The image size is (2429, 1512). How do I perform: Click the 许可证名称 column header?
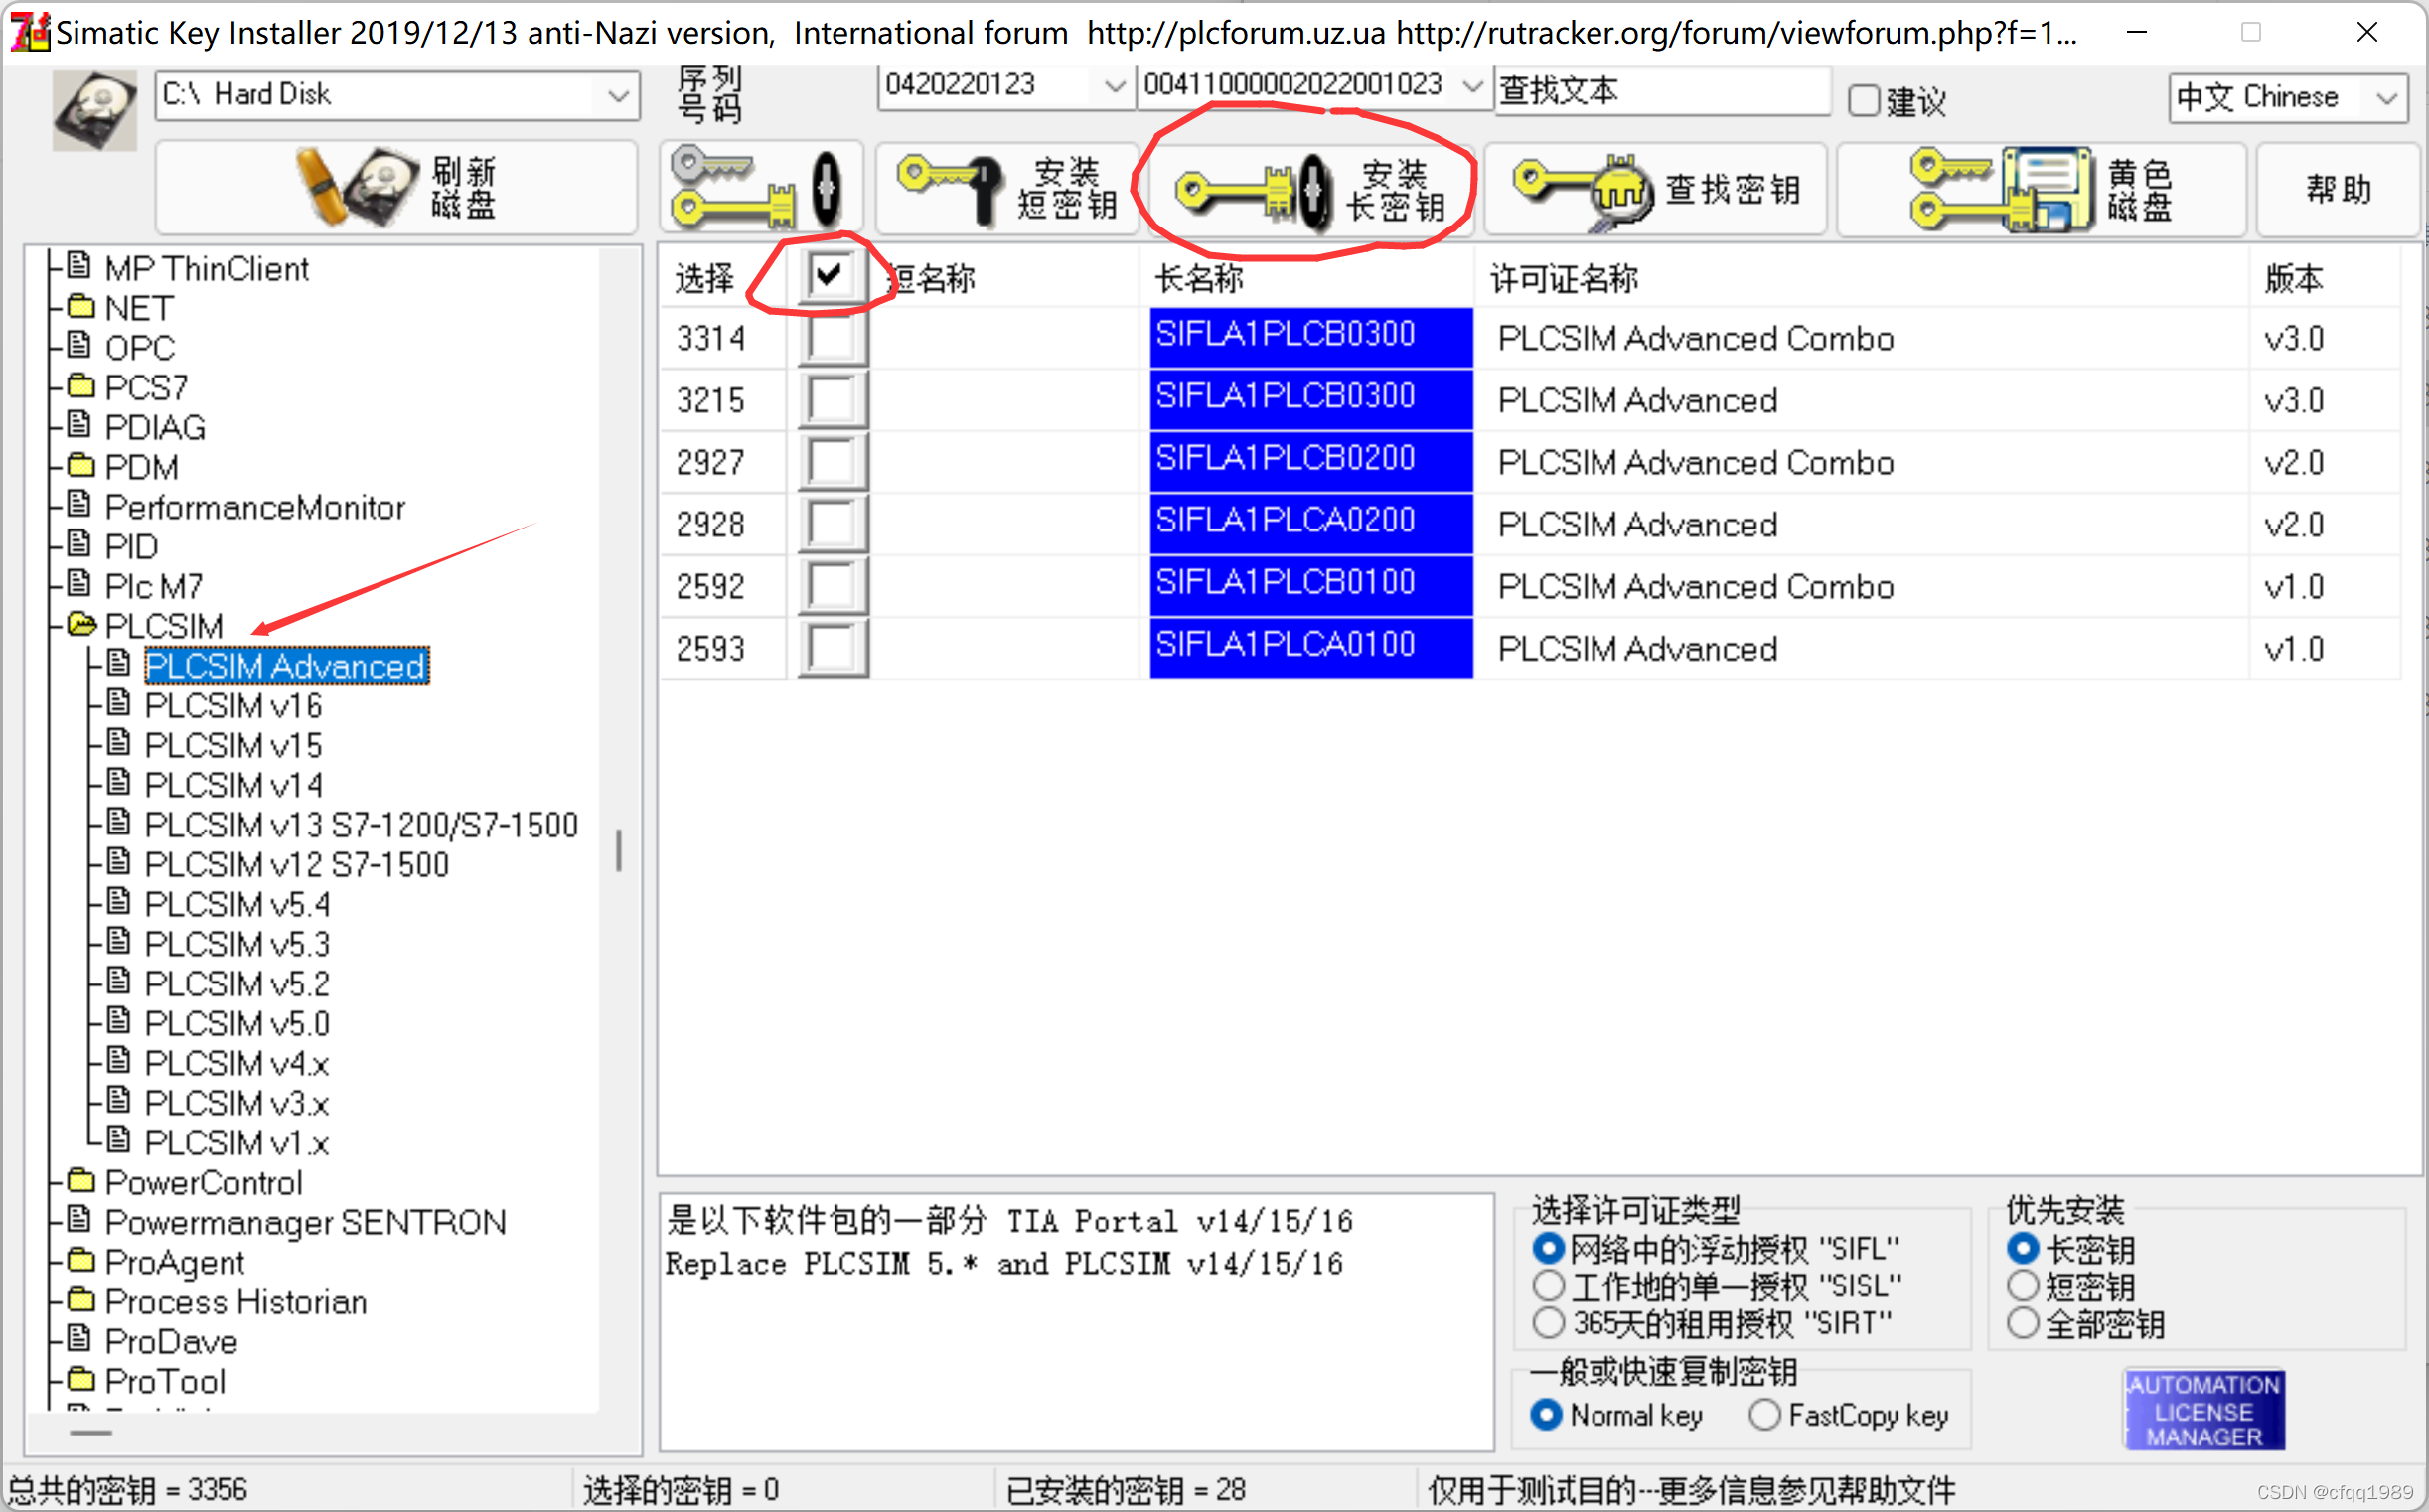[x=1564, y=278]
